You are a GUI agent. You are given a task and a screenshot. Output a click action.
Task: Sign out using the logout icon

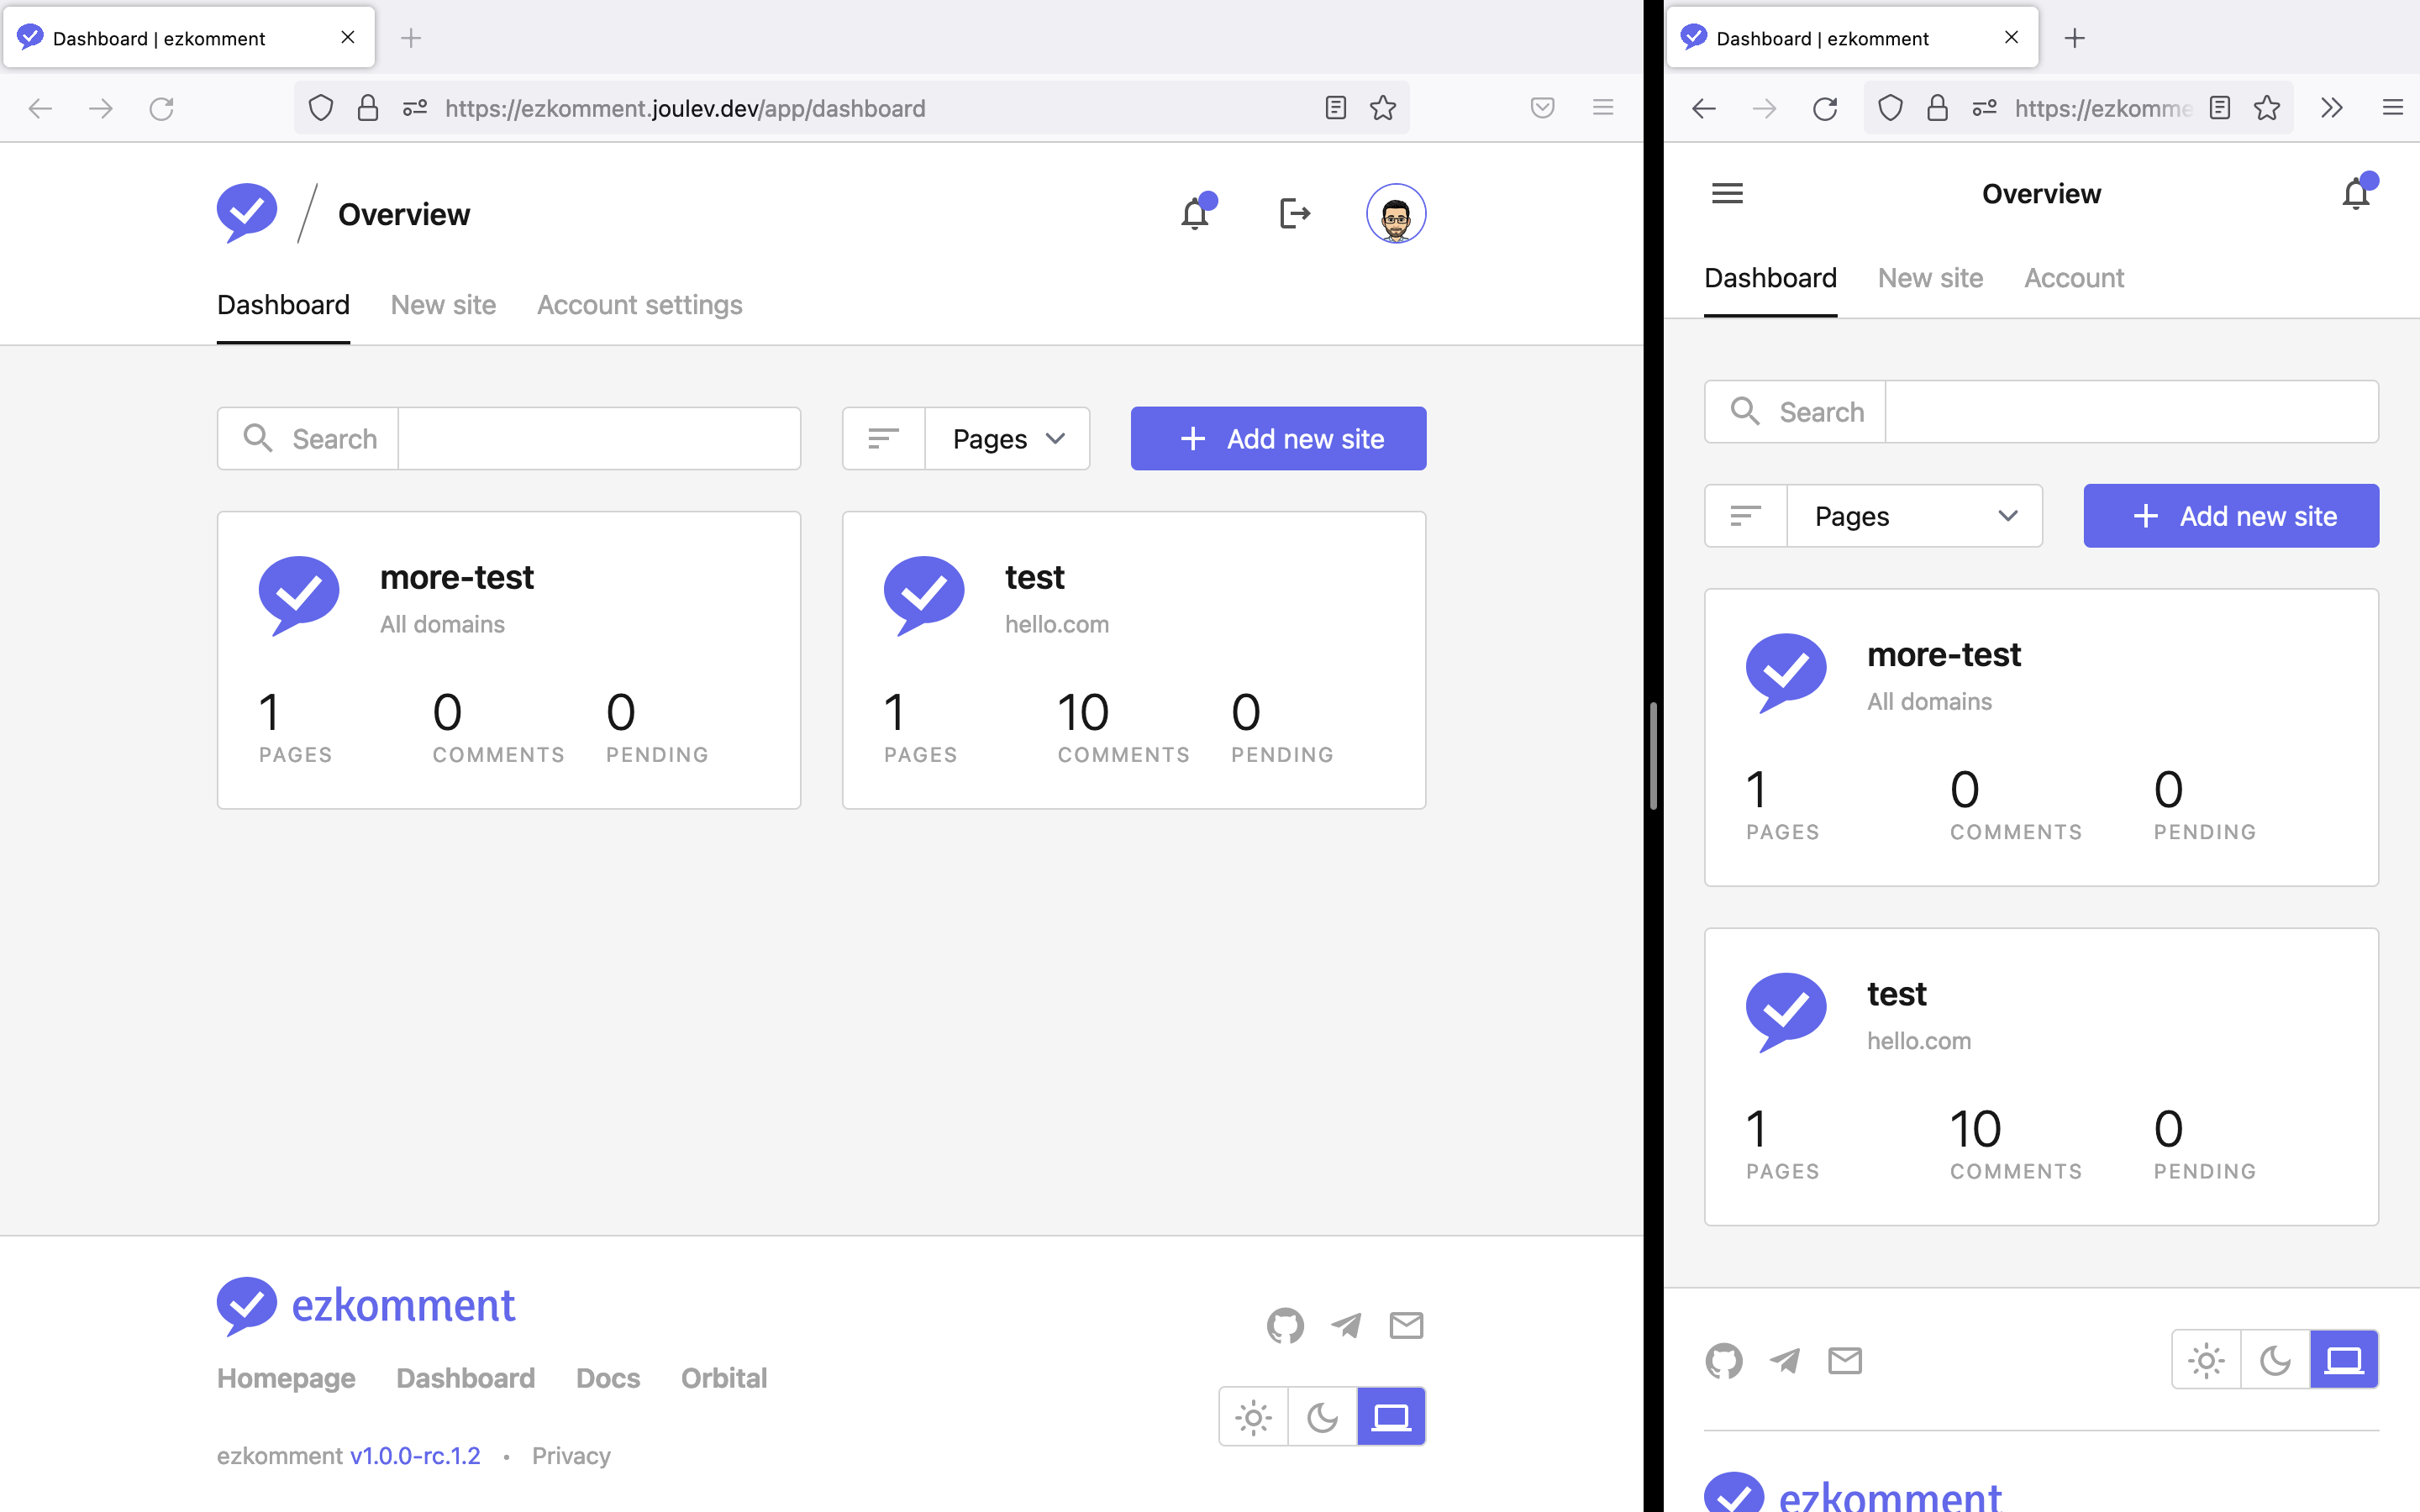(x=1296, y=213)
